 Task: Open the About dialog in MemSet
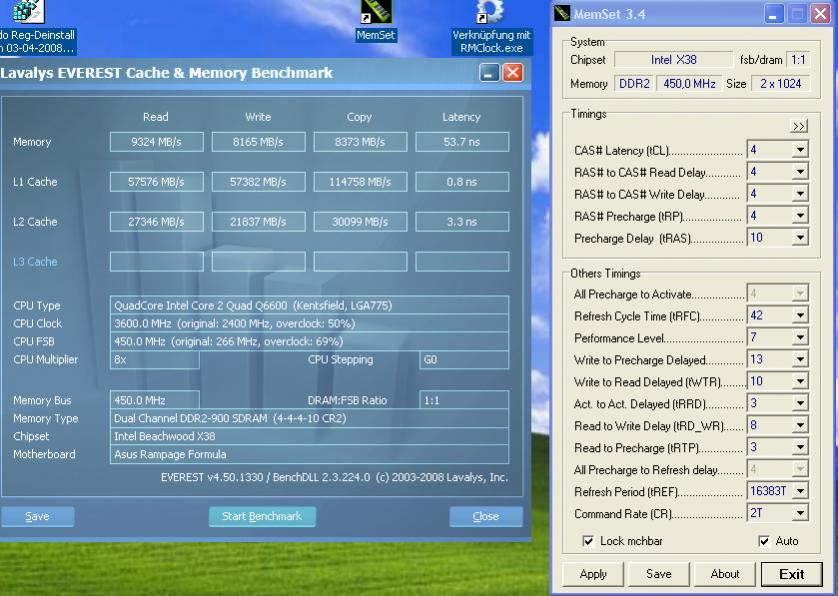click(725, 574)
